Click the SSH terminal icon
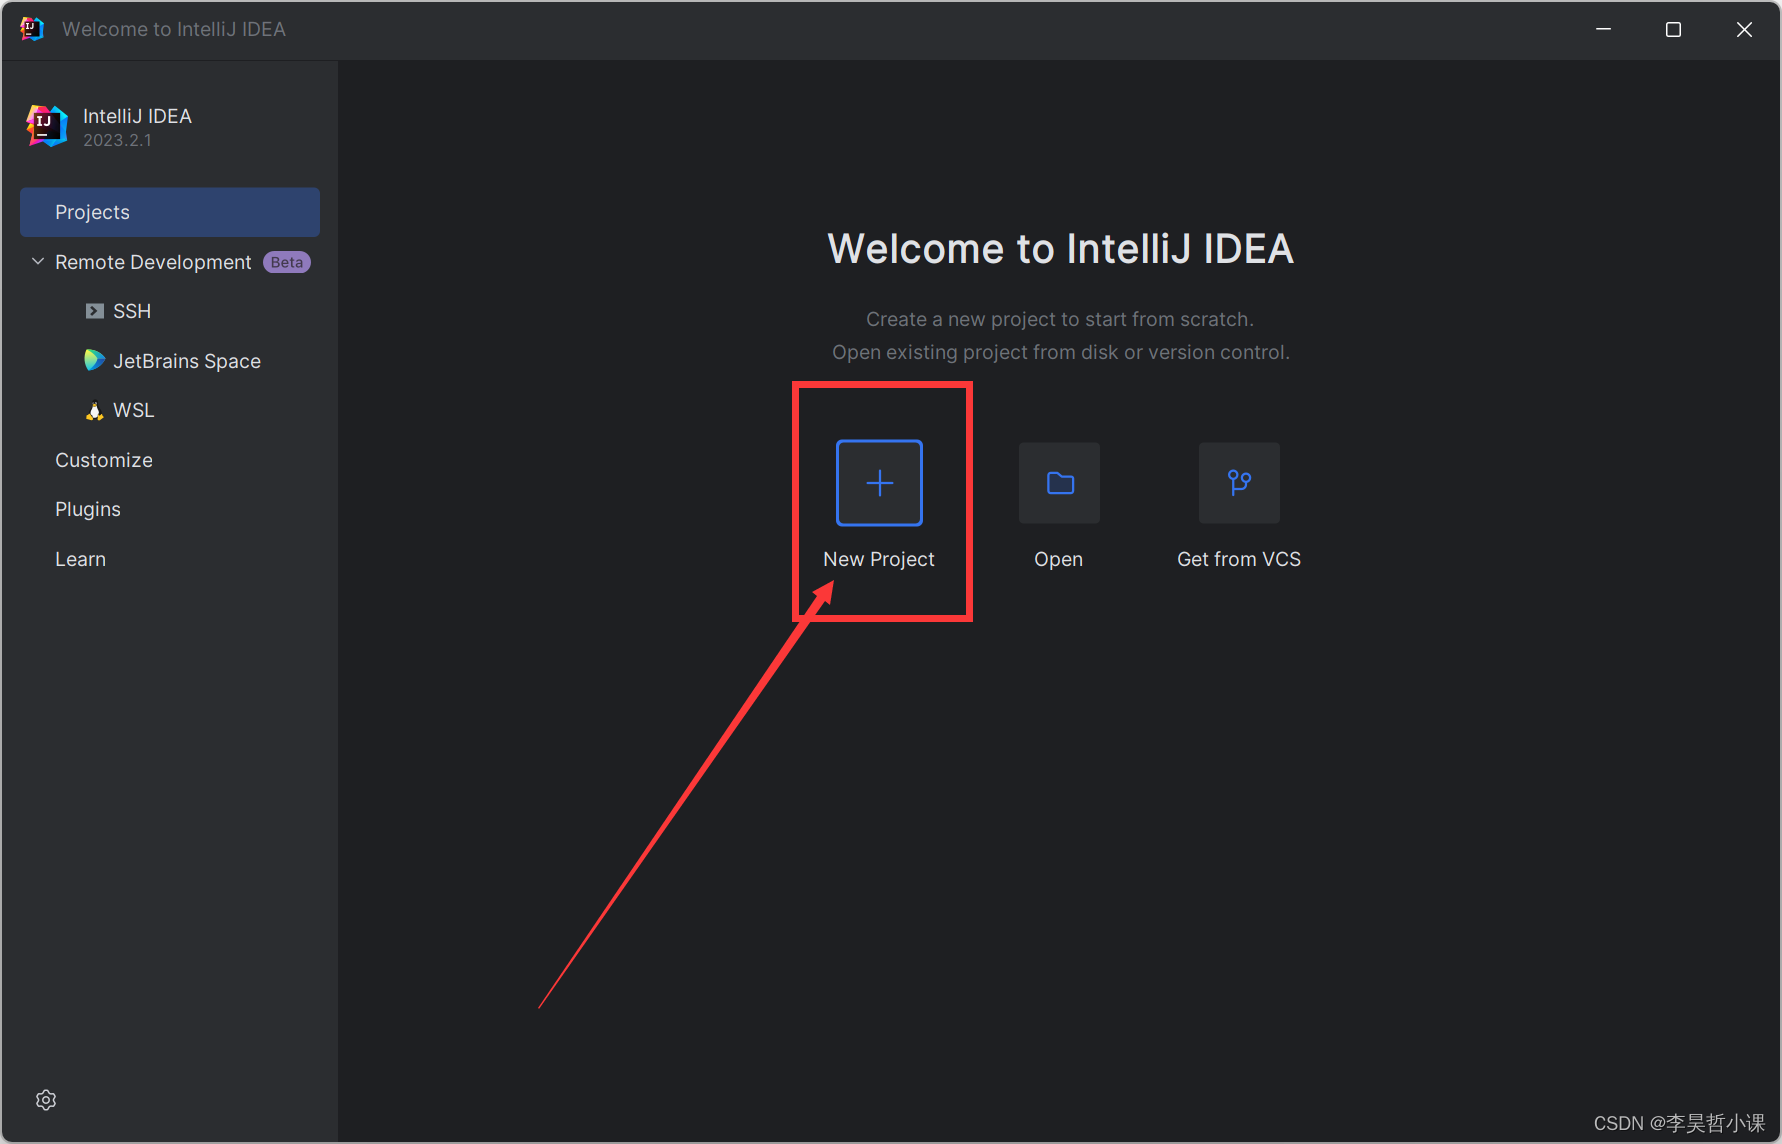Image resolution: width=1782 pixels, height=1144 pixels. point(94,311)
